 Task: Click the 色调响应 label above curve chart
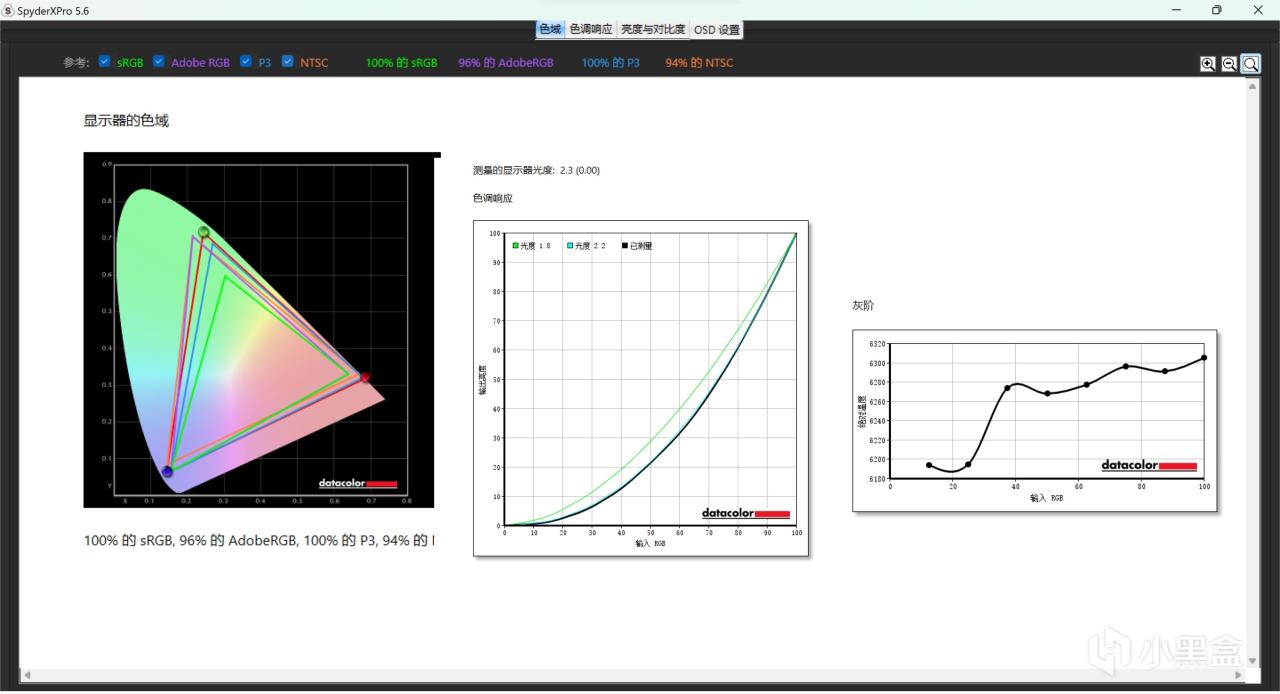(x=492, y=198)
